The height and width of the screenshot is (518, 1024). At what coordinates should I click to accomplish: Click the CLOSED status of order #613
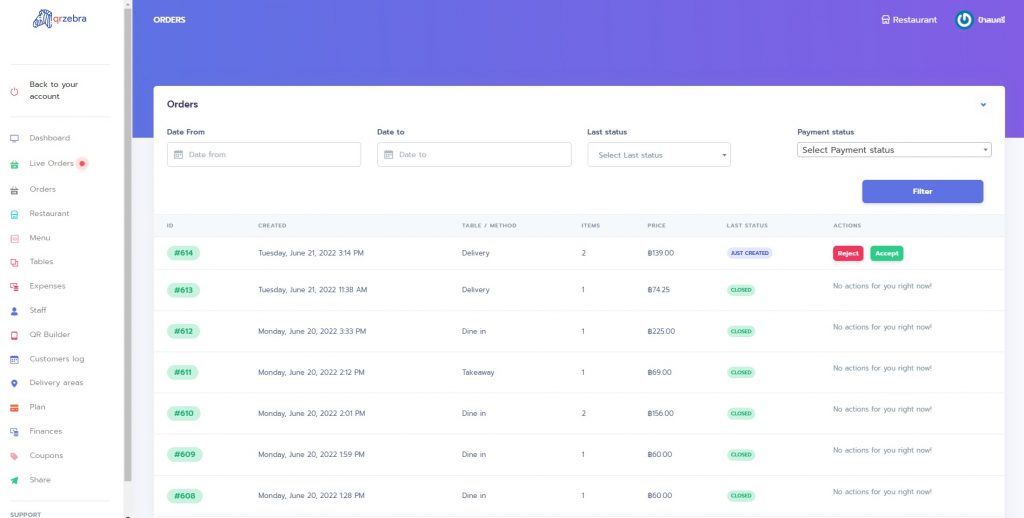741,290
